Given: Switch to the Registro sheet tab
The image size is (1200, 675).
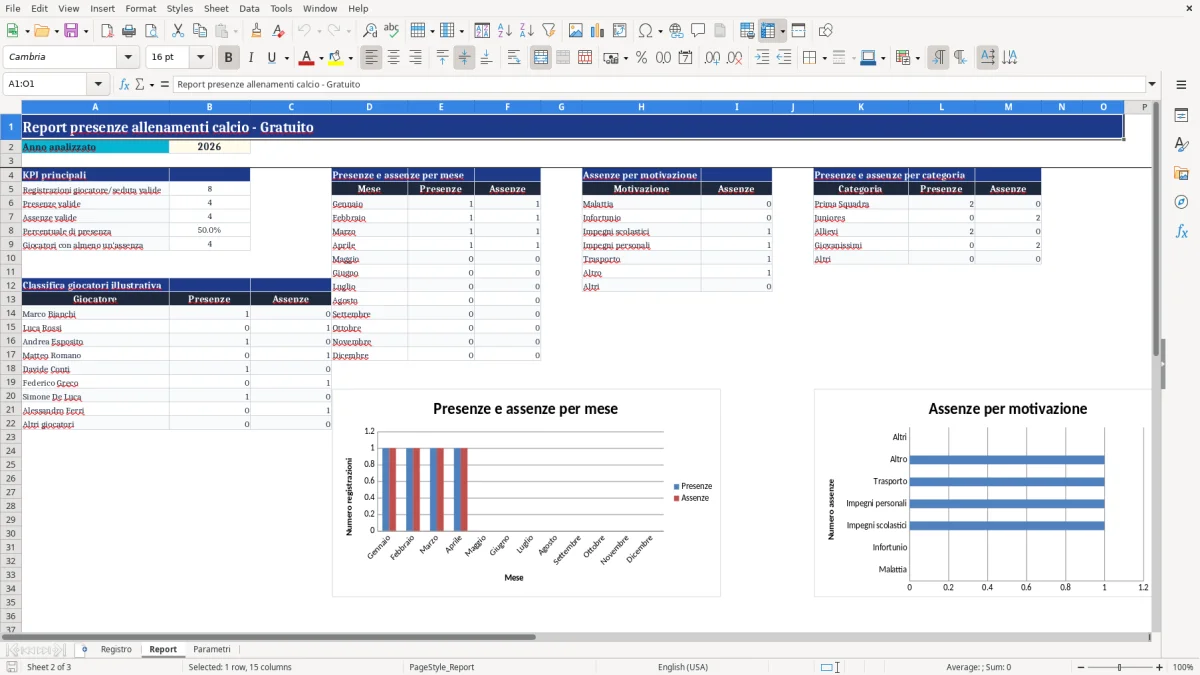Looking at the screenshot, I should pyautogui.click(x=116, y=649).
